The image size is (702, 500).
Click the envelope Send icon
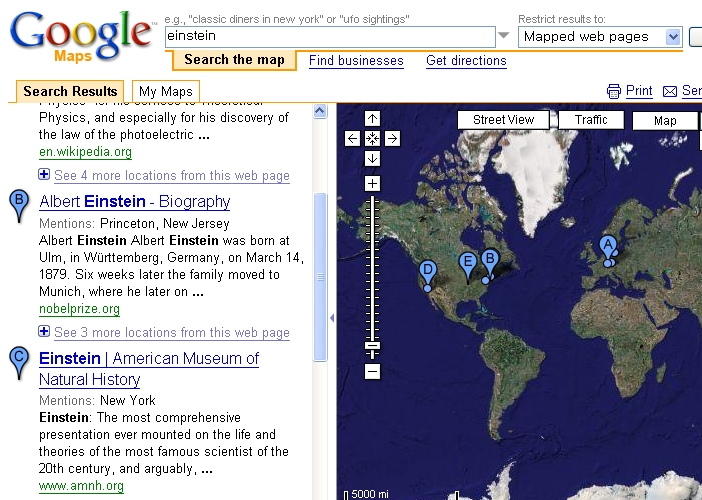point(670,92)
